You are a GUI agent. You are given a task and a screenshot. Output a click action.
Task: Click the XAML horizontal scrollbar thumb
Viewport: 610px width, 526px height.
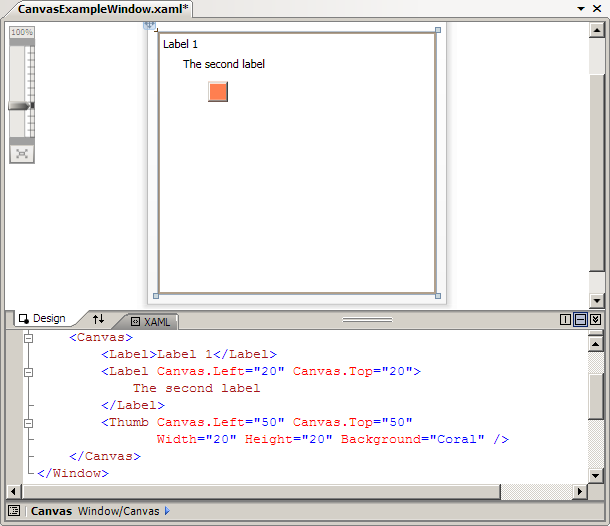(261, 491)
